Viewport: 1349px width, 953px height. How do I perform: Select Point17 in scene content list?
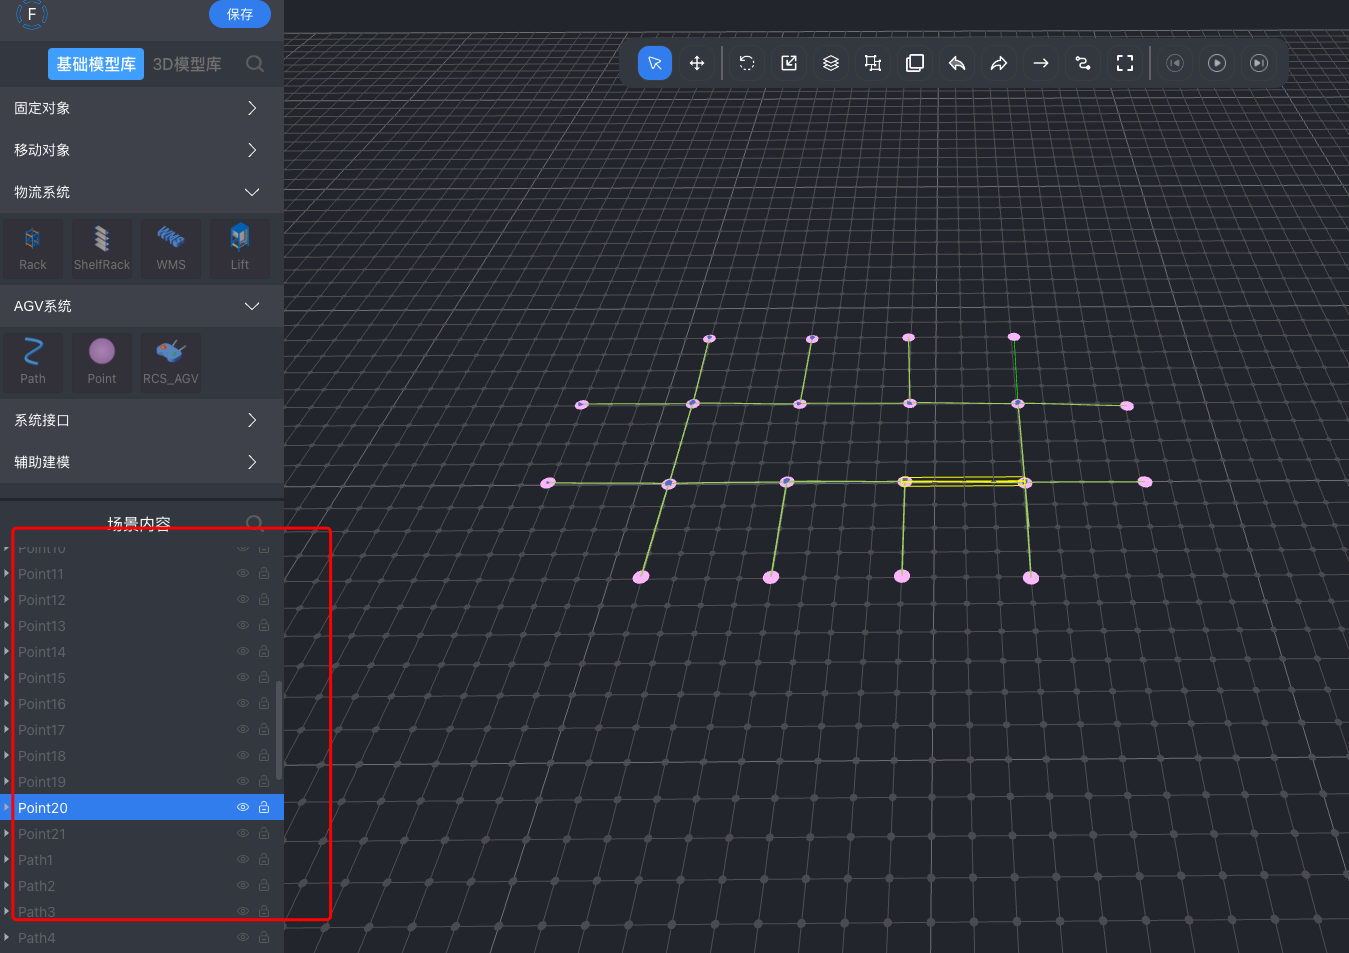coord(42,730)
